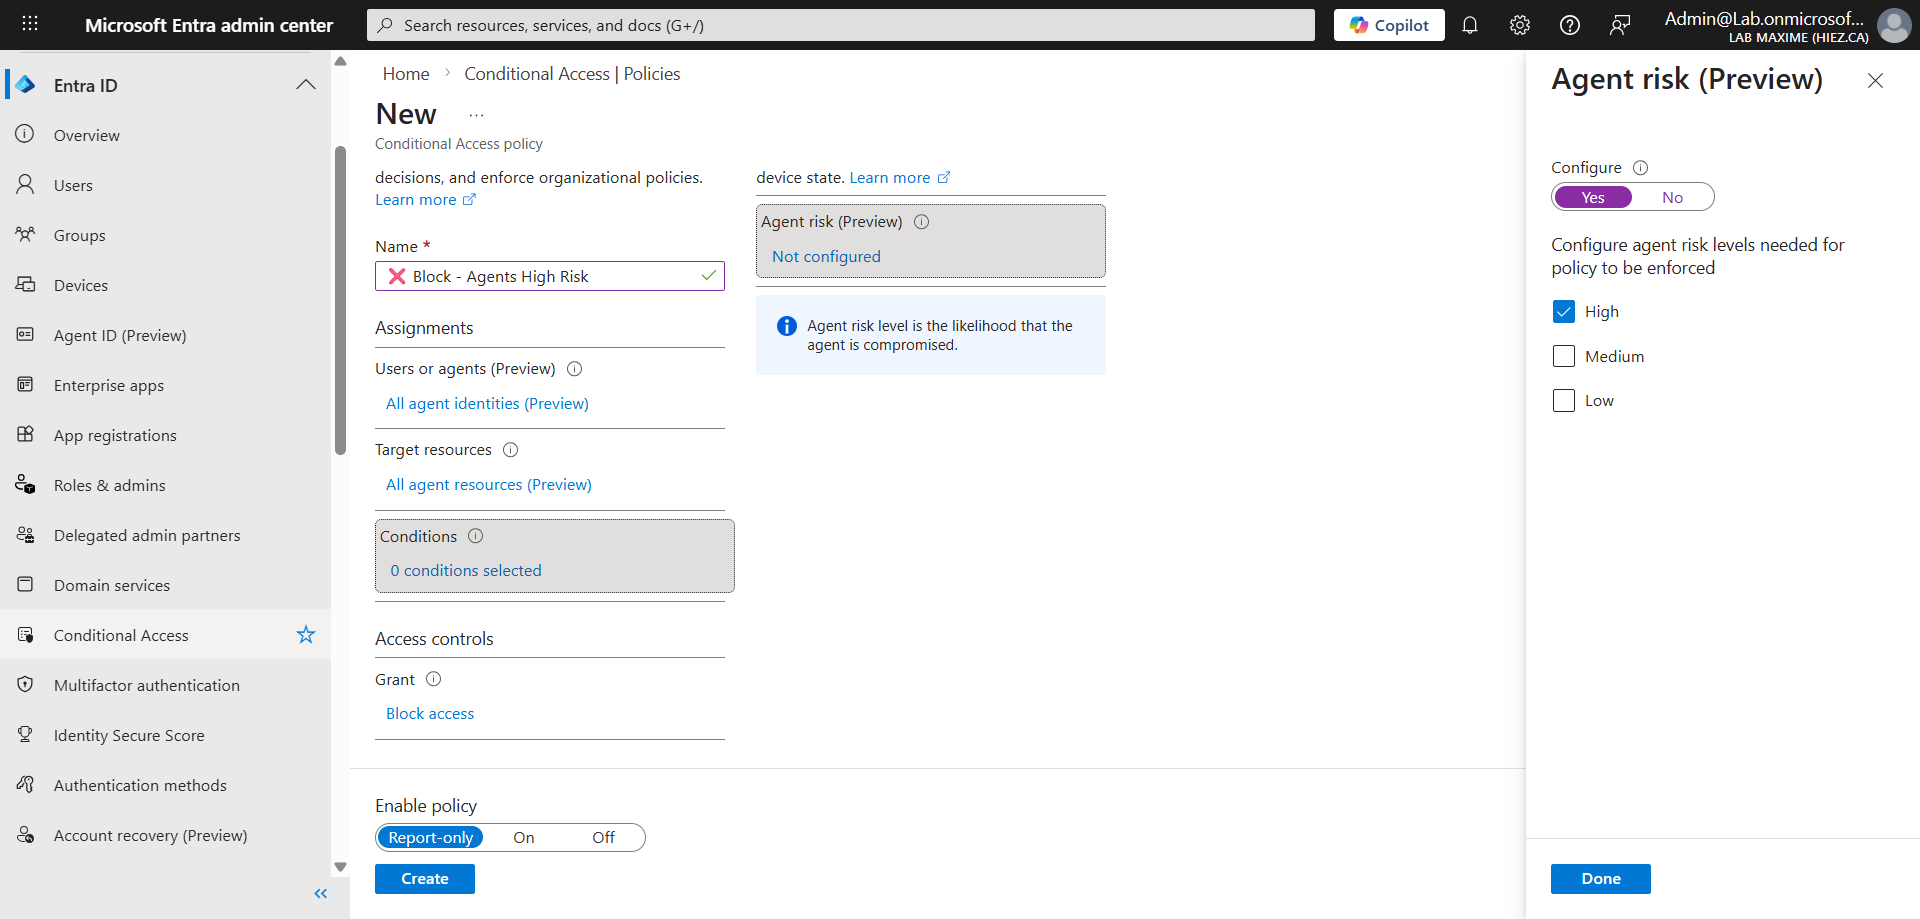Open portal settings gear icon
Screen dimensions: 1920x919
tap(1519, 26)
